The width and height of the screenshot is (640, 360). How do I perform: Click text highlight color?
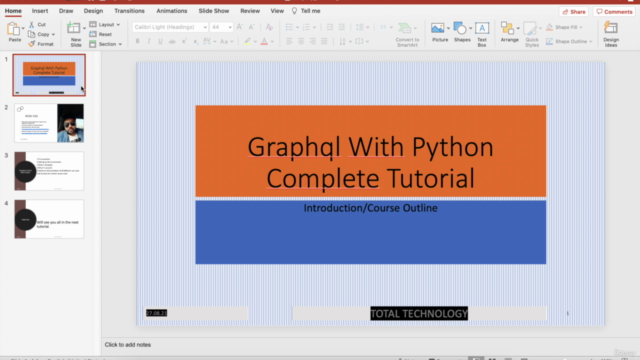pos(247,41)
